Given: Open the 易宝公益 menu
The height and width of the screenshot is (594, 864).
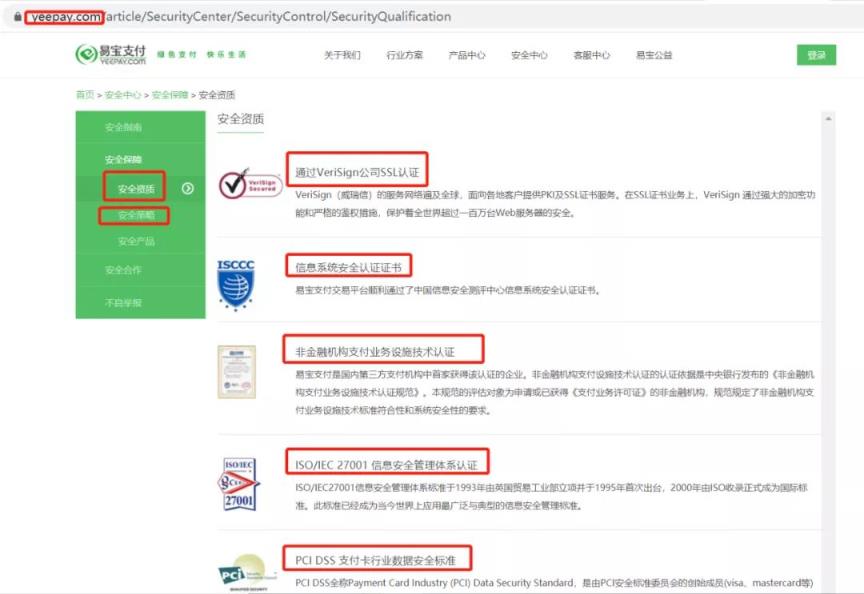Looking at the screenshot, I should click(x=654, y=55).
